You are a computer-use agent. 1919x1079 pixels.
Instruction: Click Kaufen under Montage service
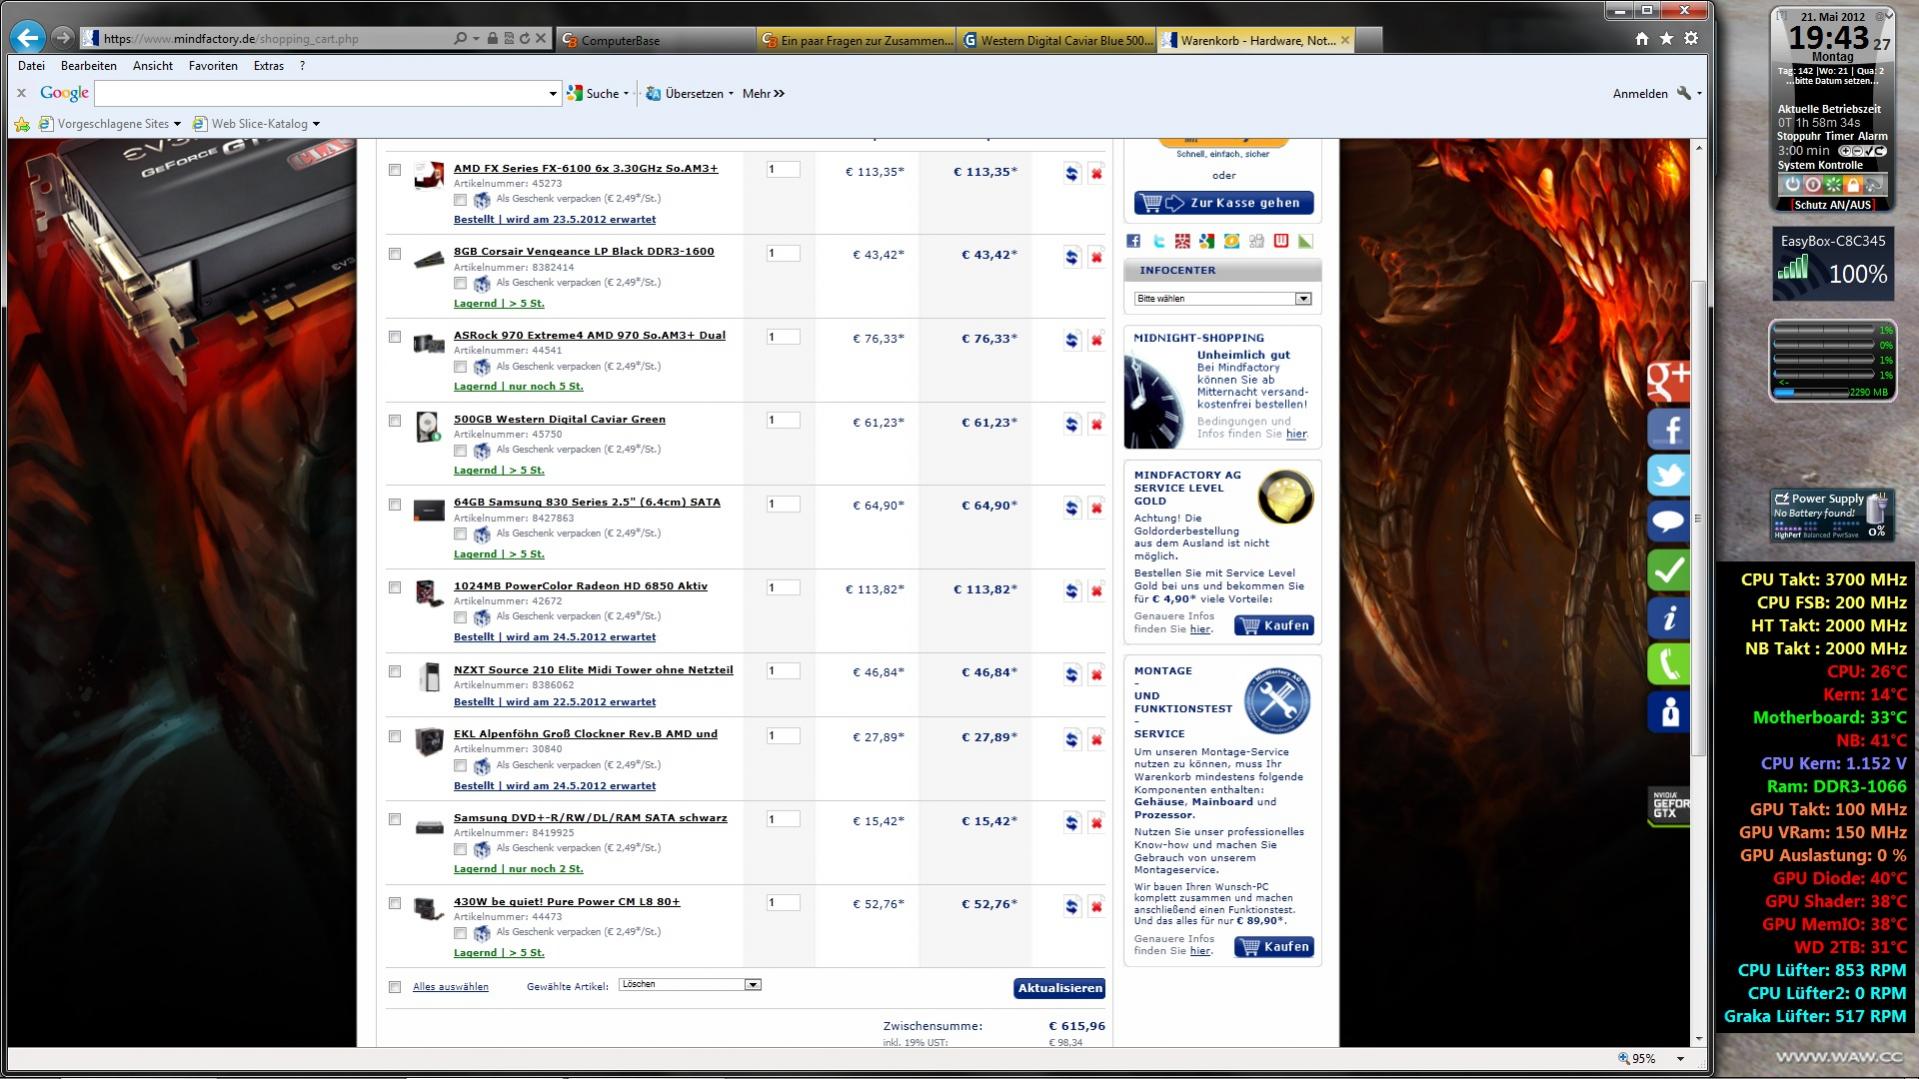pyautogui.click(x=1274, y=947)
